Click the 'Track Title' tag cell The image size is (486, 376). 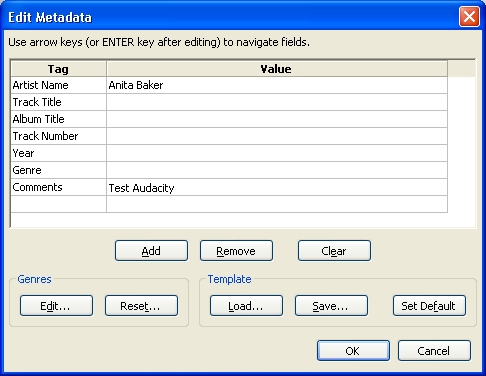point(59,102)
